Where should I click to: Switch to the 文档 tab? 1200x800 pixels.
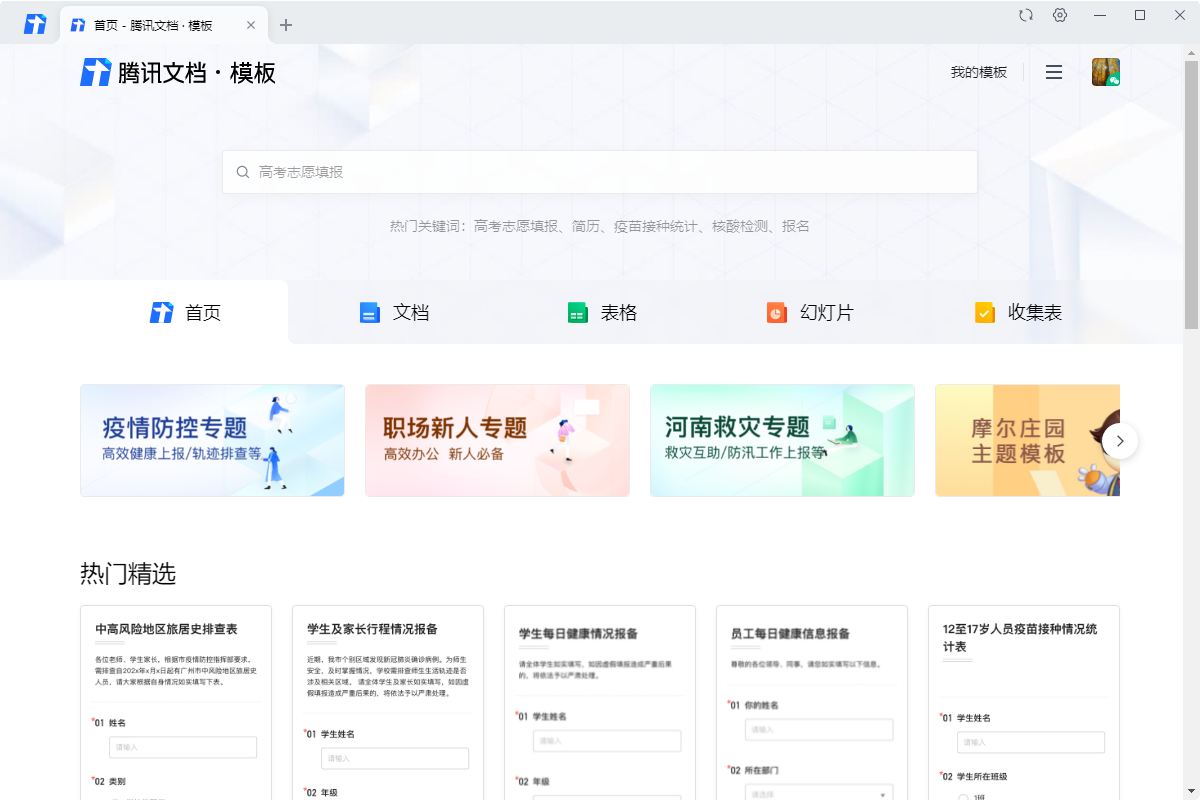coord(394,312)
